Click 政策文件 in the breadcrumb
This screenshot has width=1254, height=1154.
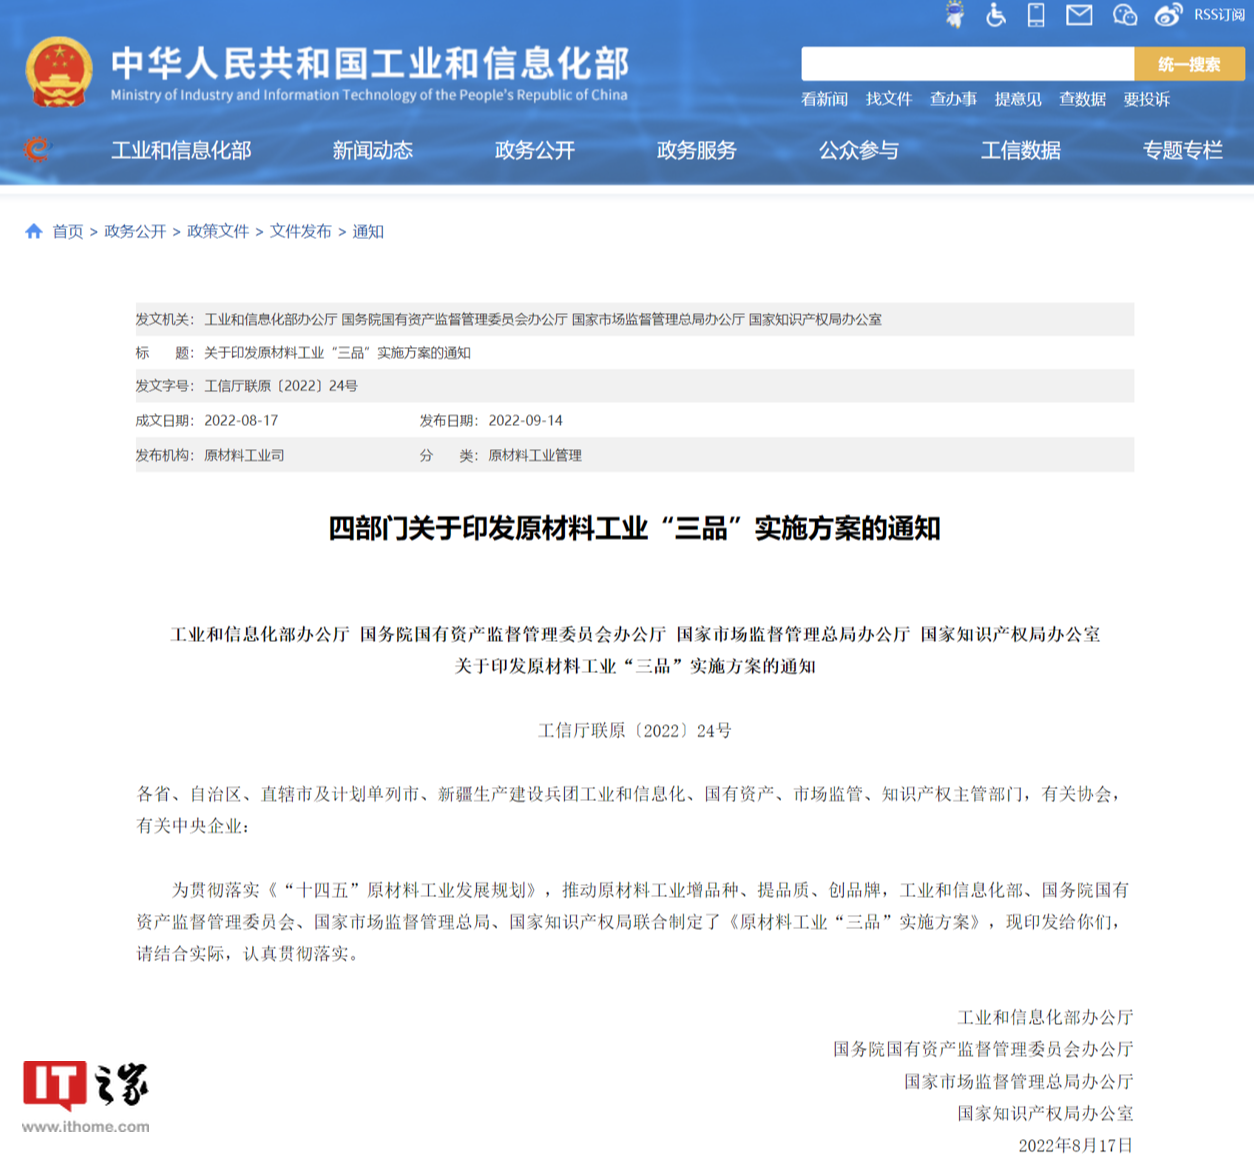218,231
